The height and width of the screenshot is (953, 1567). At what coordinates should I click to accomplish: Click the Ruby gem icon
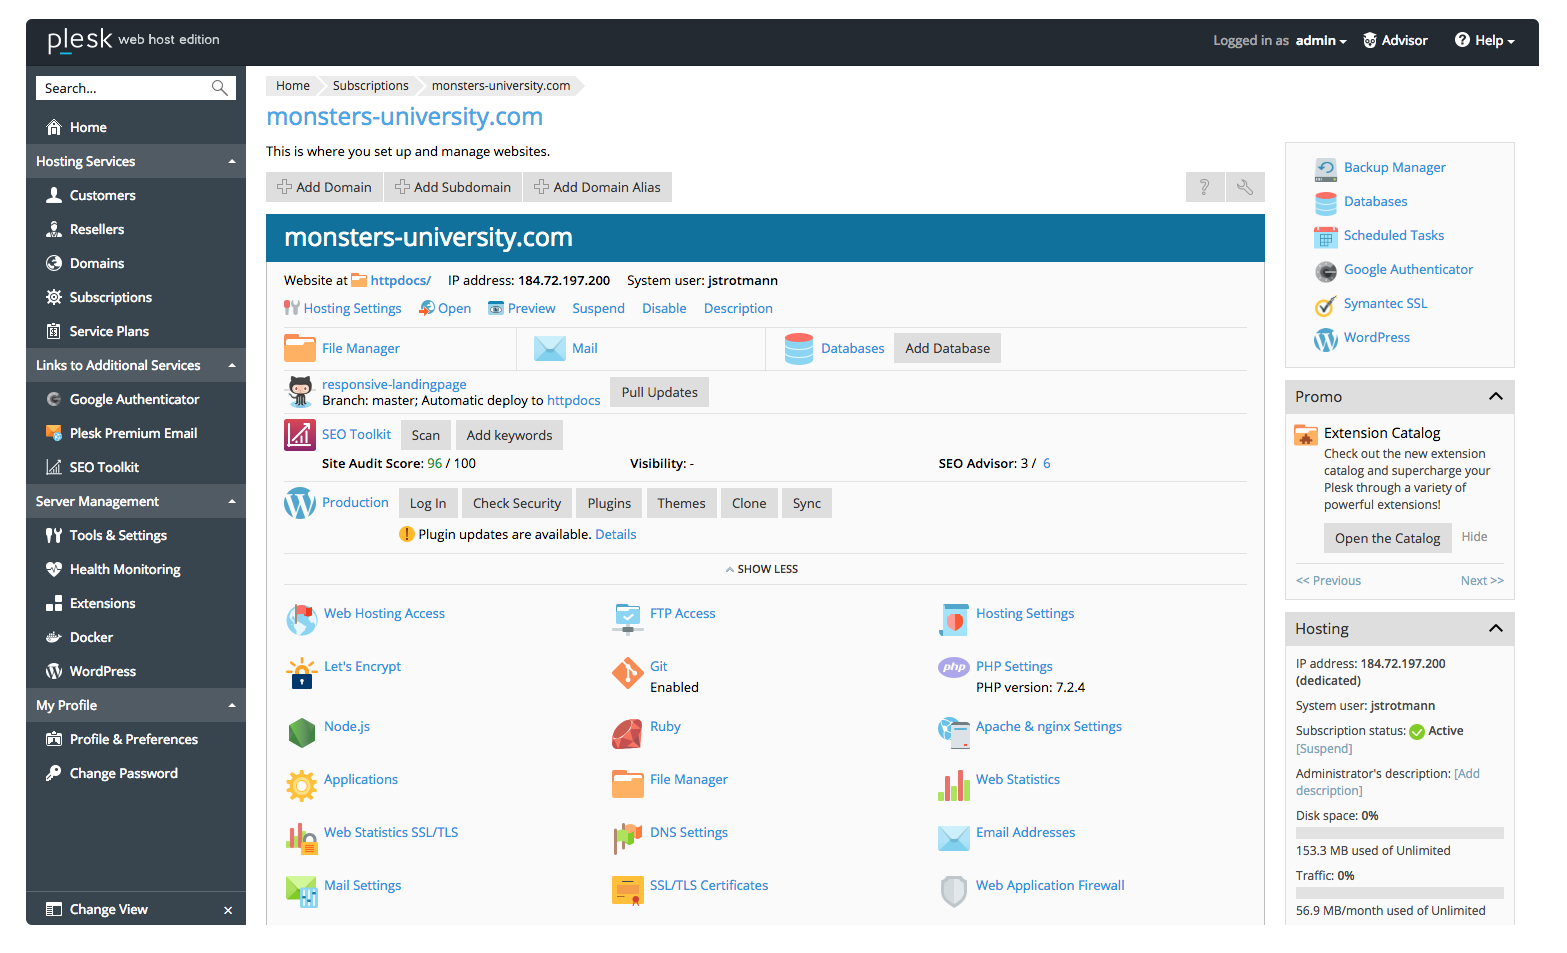point(628,733)
